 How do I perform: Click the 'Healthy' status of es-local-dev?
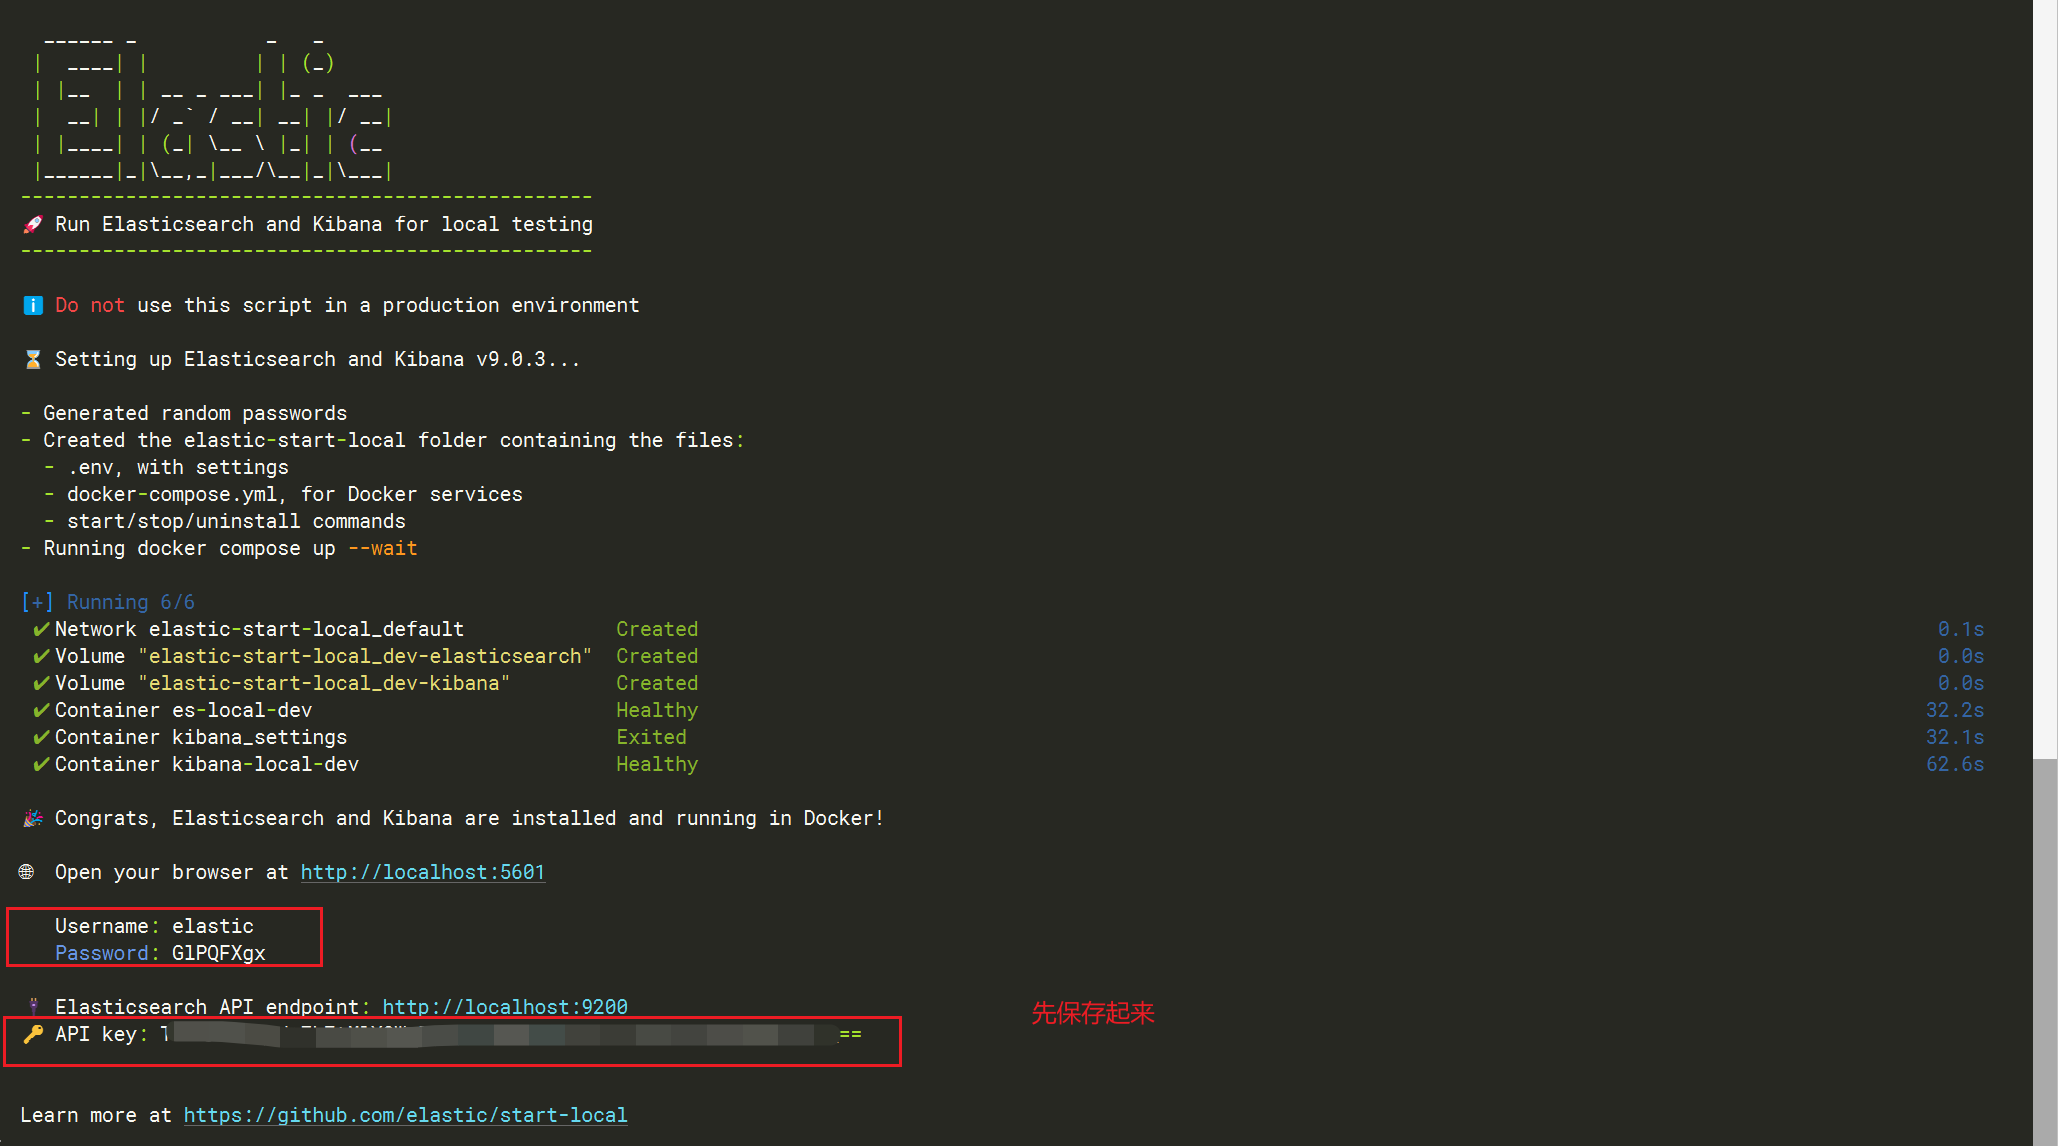[657, 710]
